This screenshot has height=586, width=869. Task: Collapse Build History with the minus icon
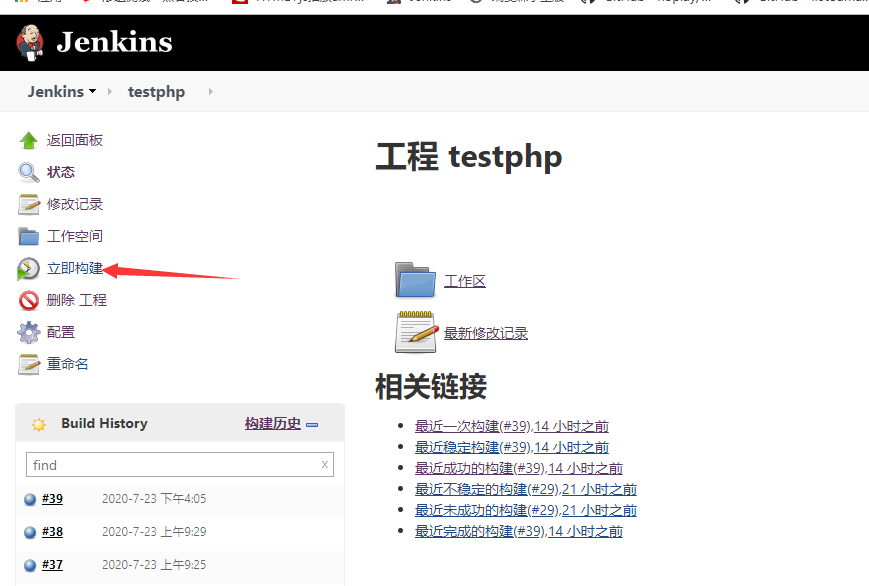click(312, 425)
